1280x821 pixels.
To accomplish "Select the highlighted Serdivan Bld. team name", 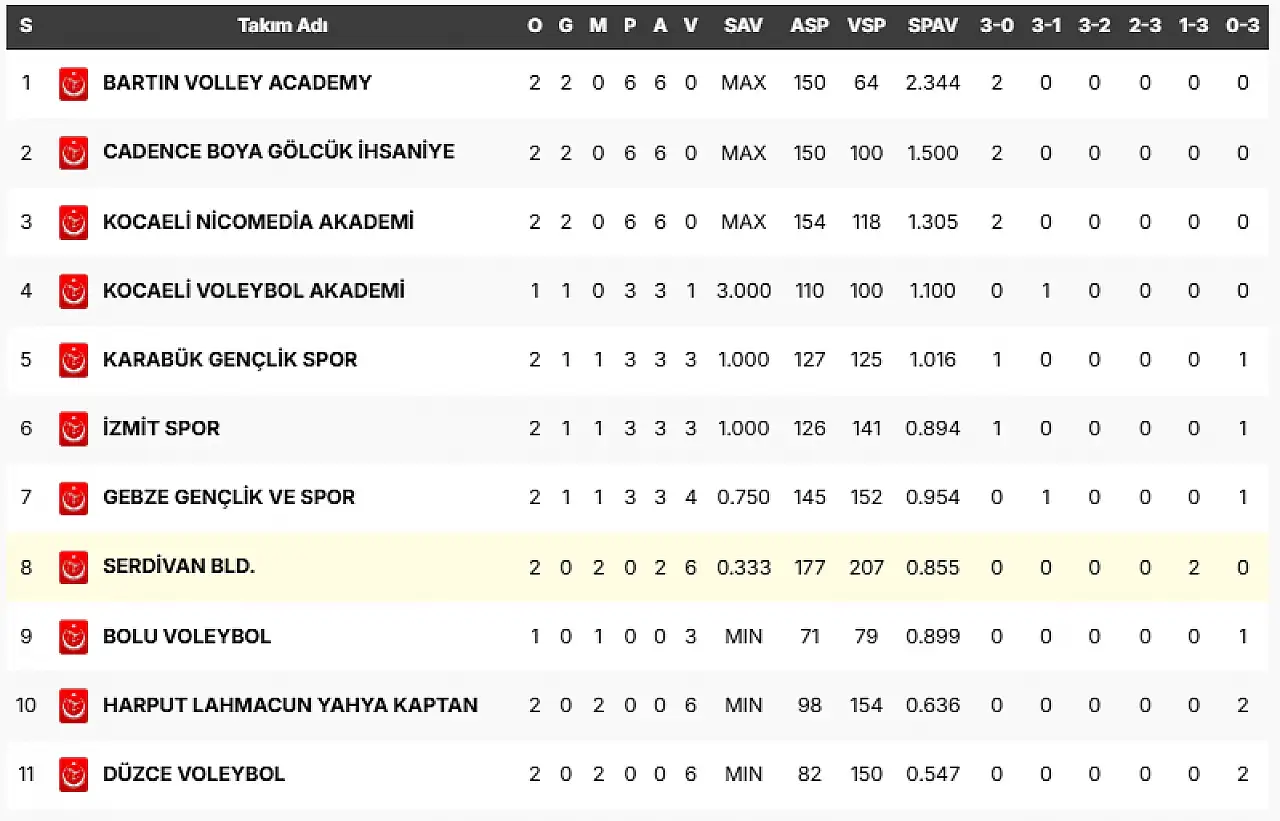I will [x=178, y=567].
